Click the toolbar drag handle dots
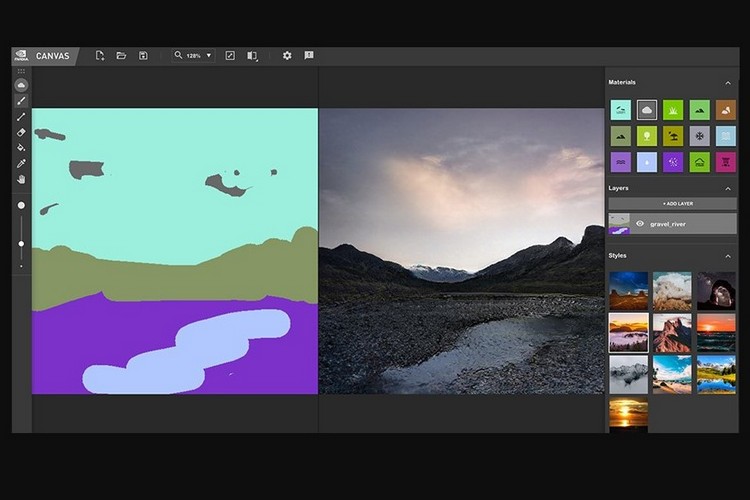Image resolution: width=750 pixels, height=500 pixels. [x=21, y=71]
